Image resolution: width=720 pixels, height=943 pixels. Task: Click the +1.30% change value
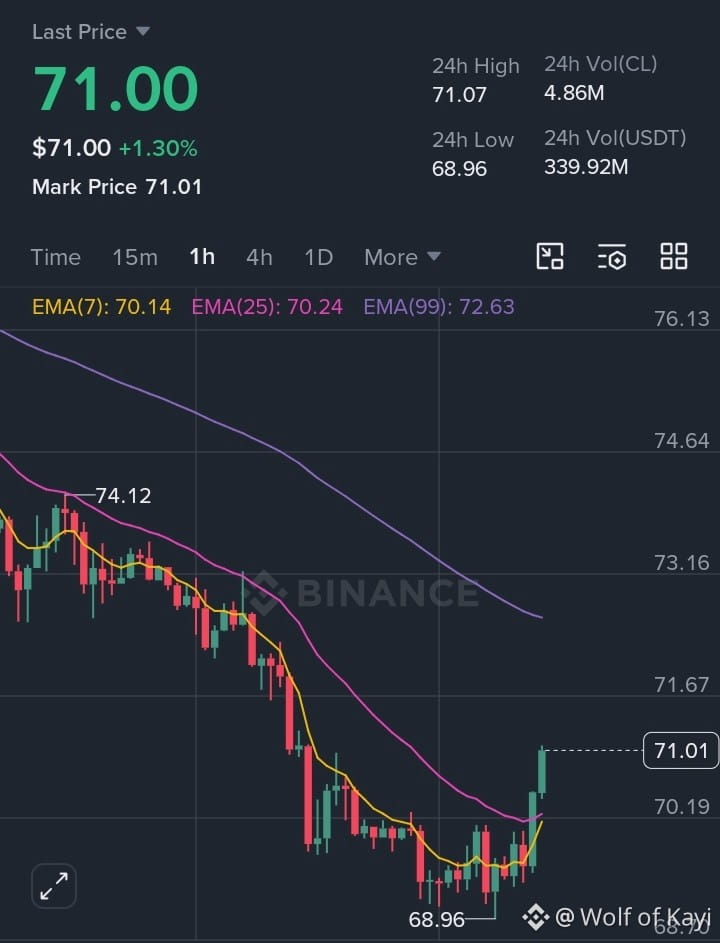(x=158, y=149)
